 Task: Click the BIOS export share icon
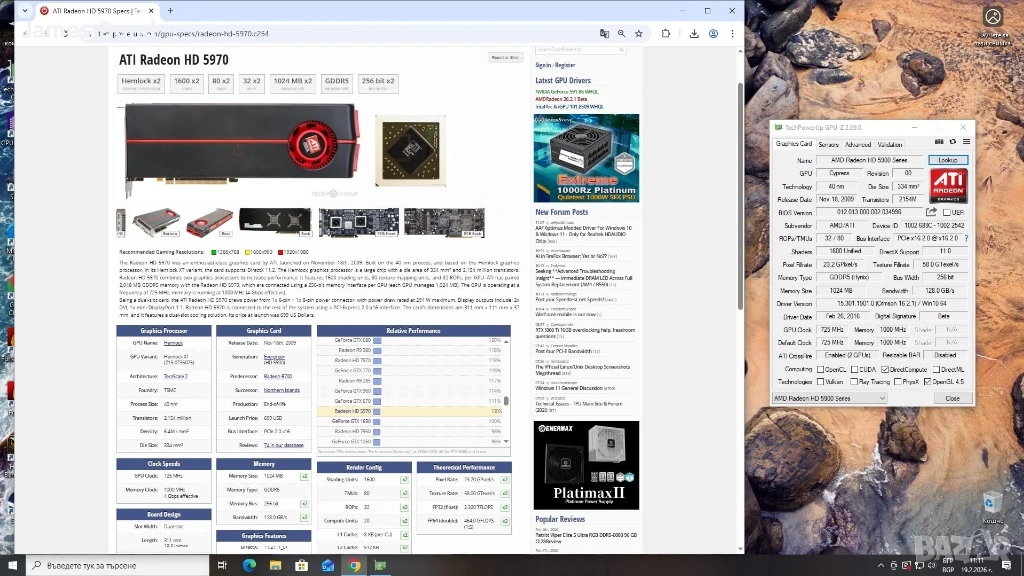[x=932, y=212]
